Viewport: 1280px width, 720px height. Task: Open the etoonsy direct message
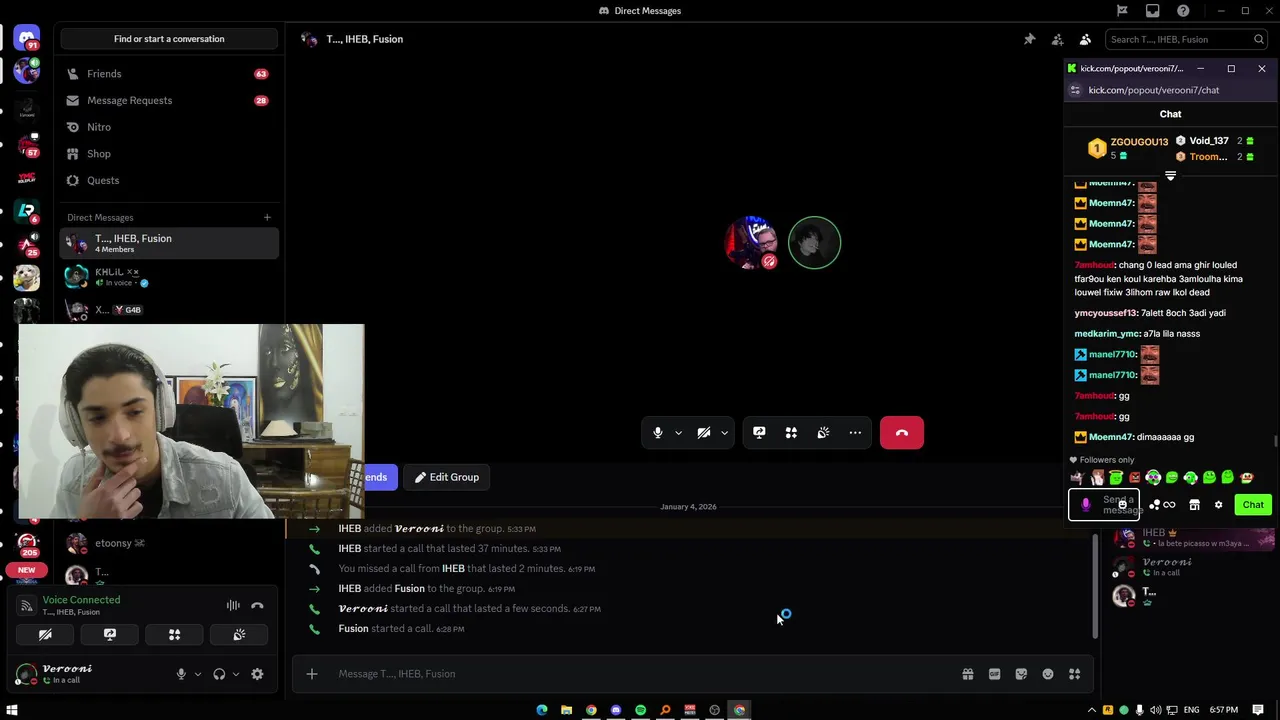pyautogui.click(x=169, y=543)
